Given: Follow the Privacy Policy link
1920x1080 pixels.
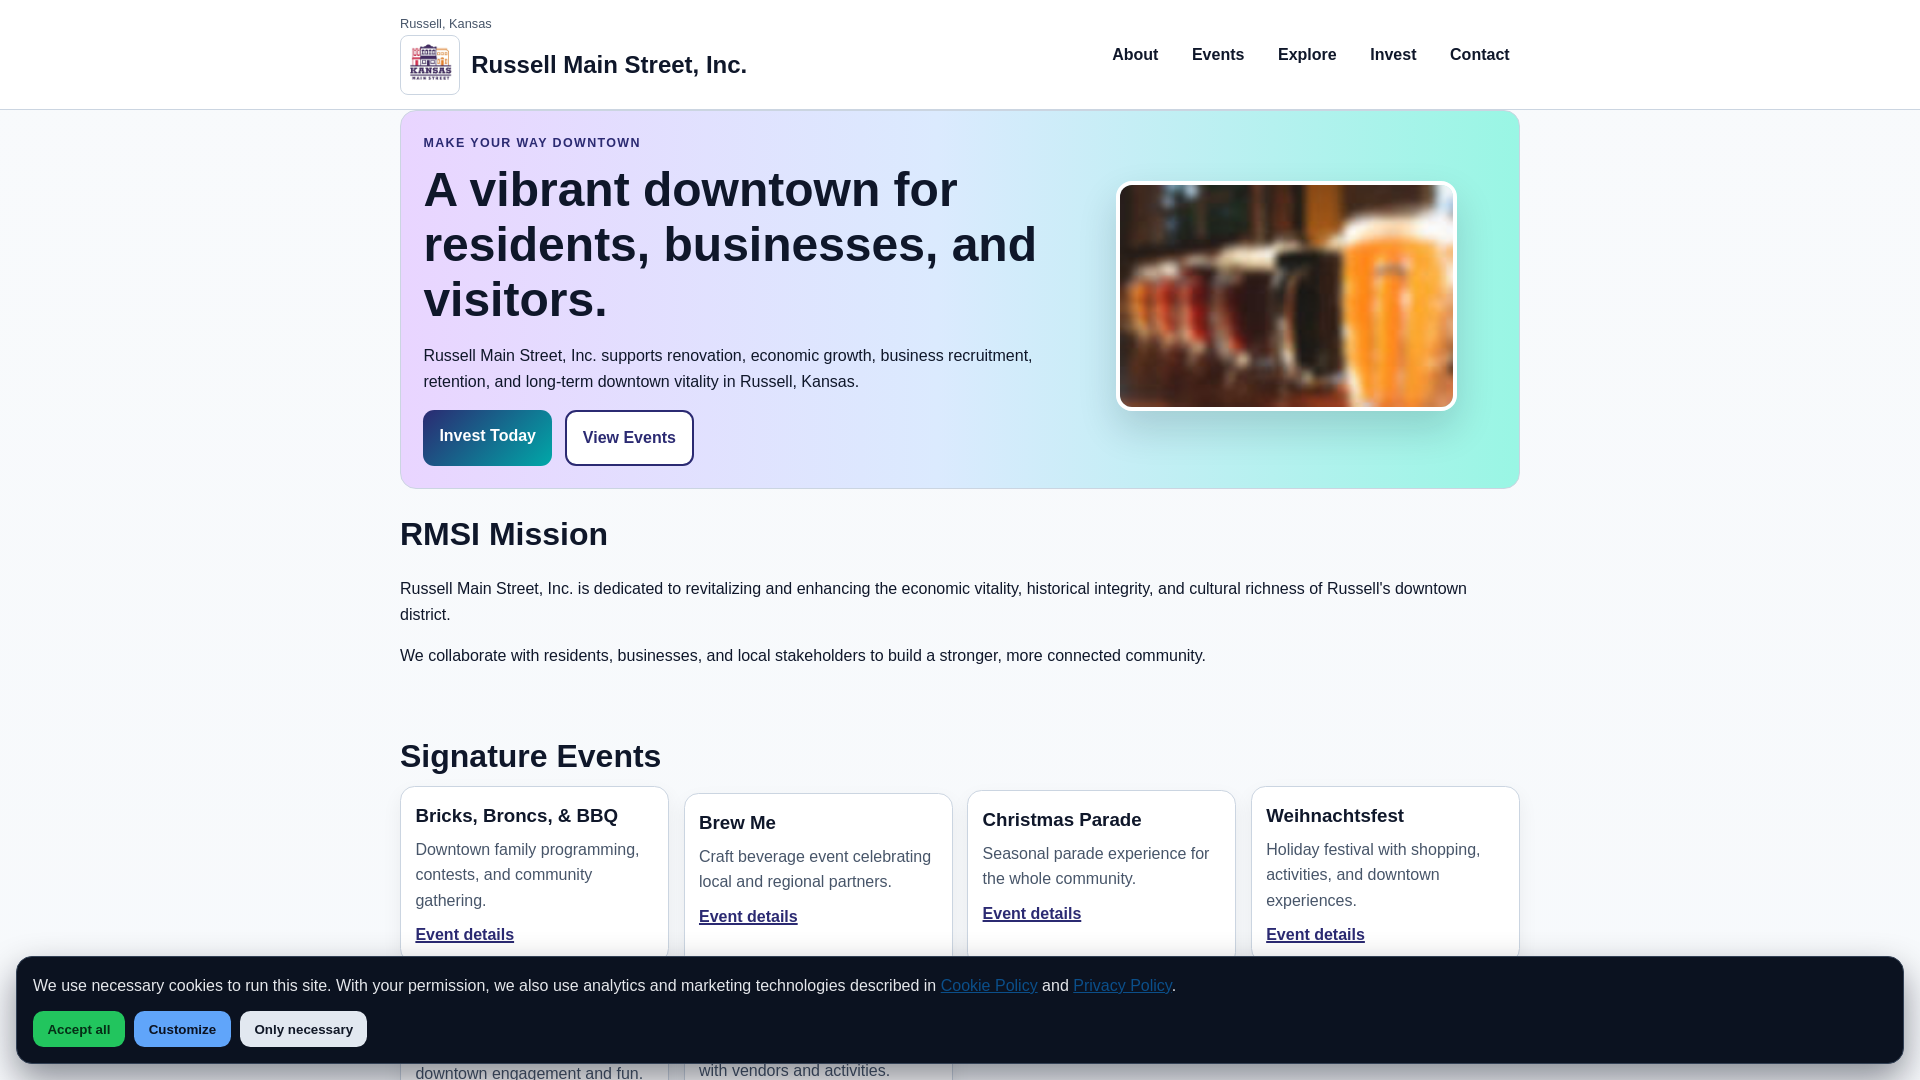Looking at the screenshot, I should click(1122, 986).
